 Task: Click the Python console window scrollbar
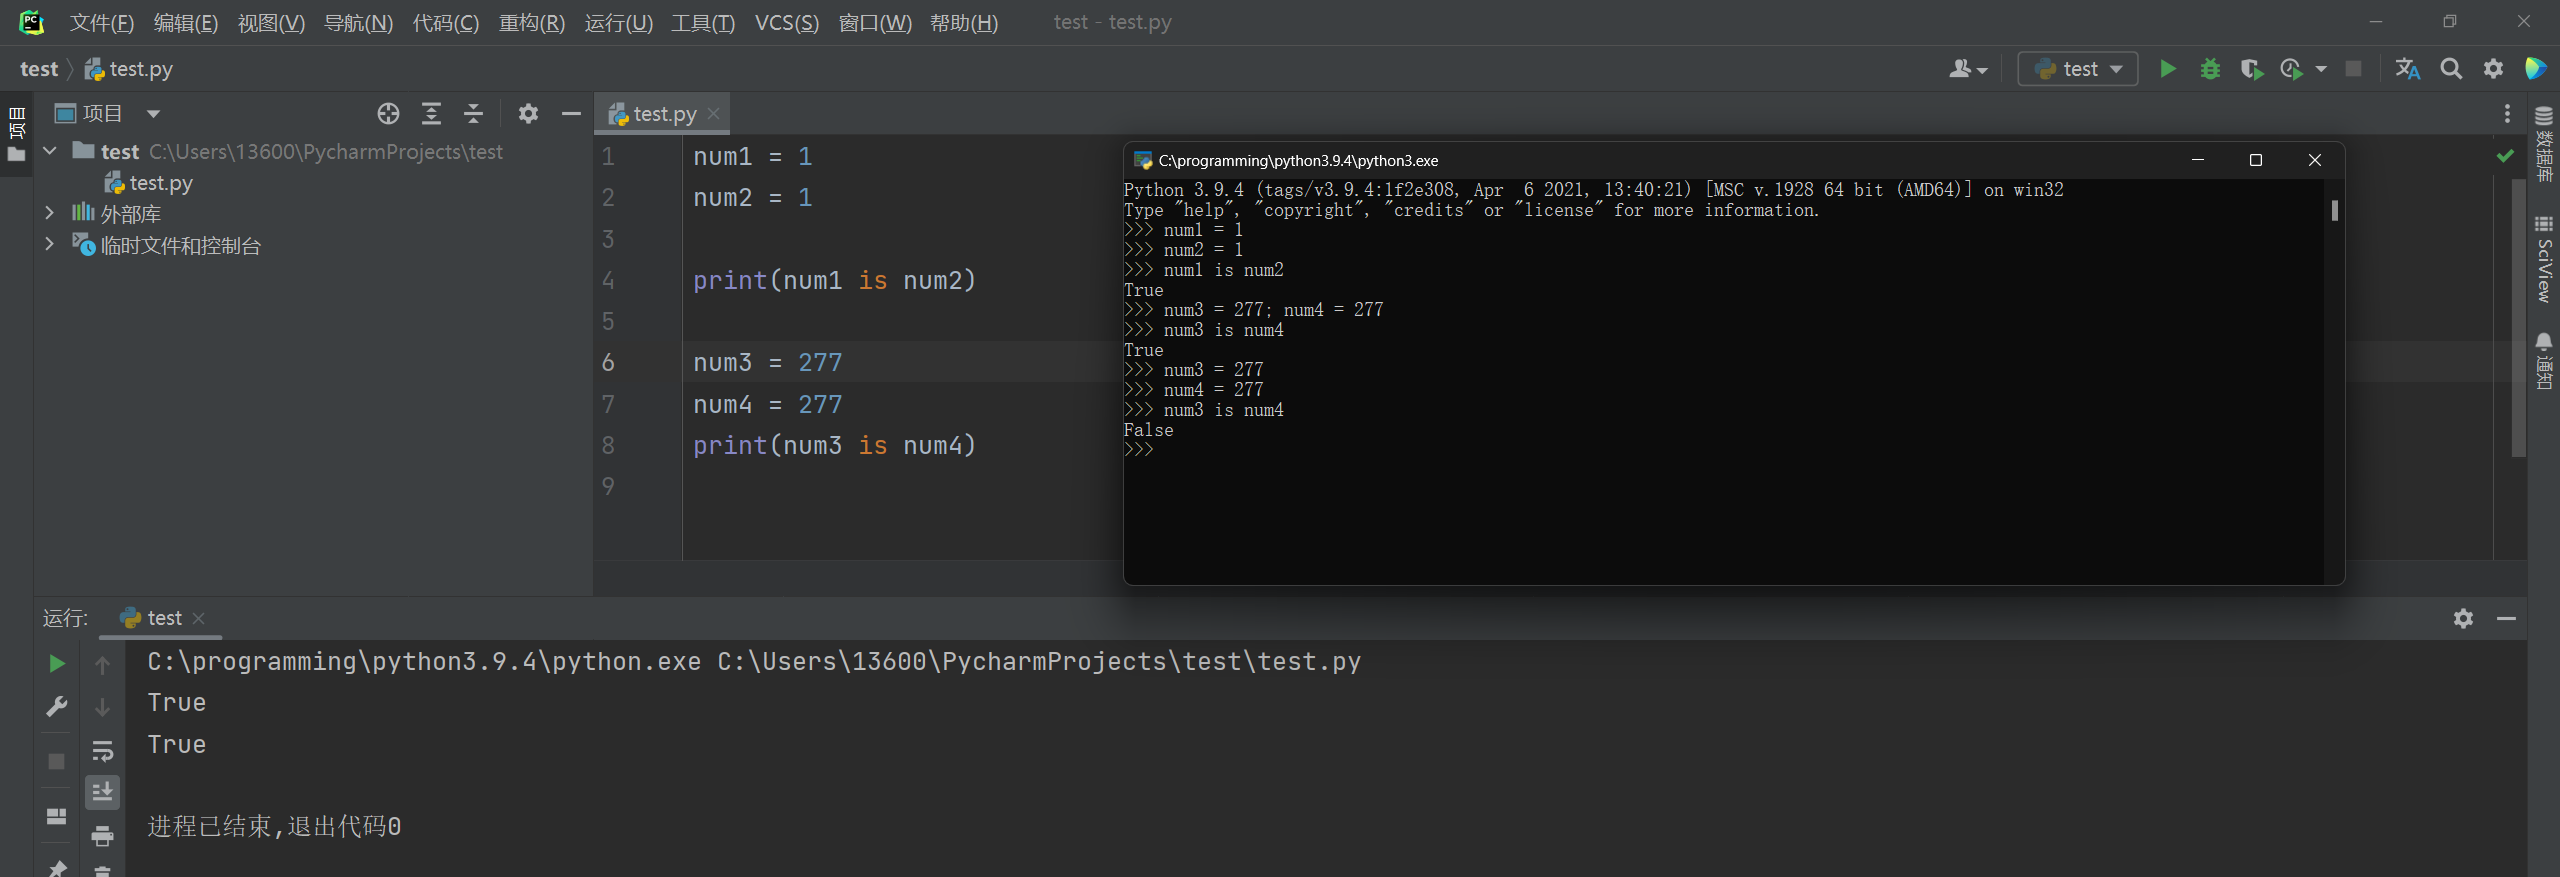point(2334,210)
